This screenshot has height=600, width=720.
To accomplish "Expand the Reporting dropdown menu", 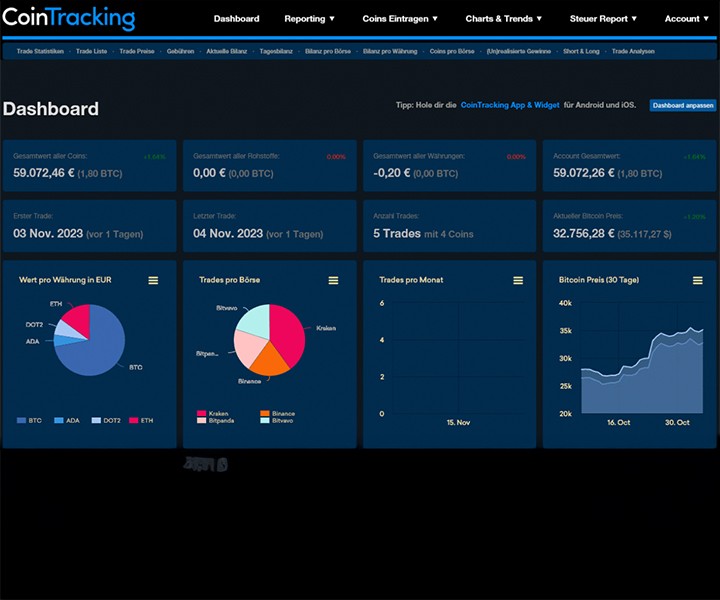I will (309, 19).
